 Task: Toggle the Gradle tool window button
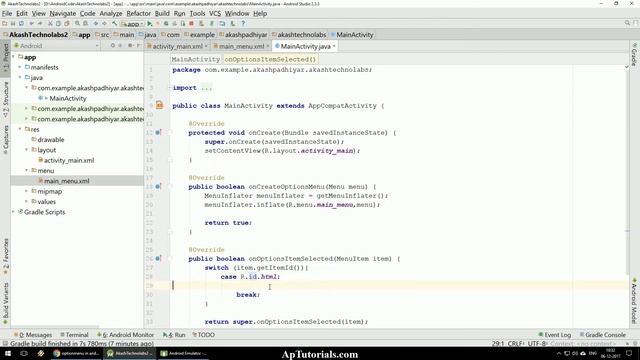click(634, 54)
